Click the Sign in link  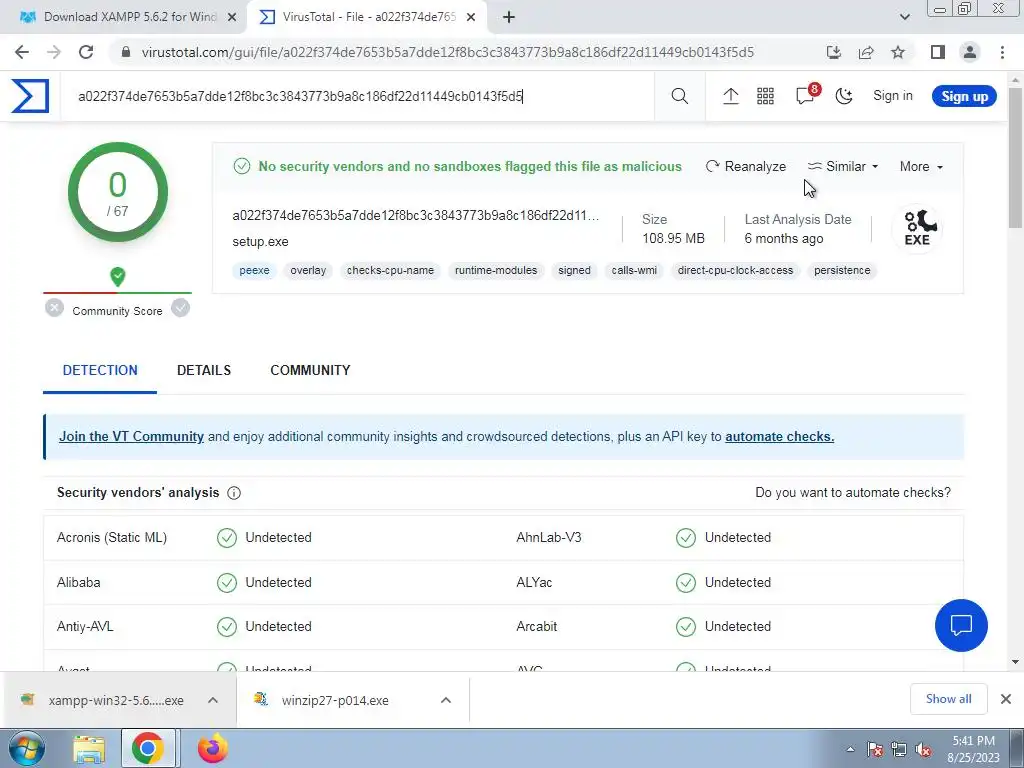pos(893,95)
